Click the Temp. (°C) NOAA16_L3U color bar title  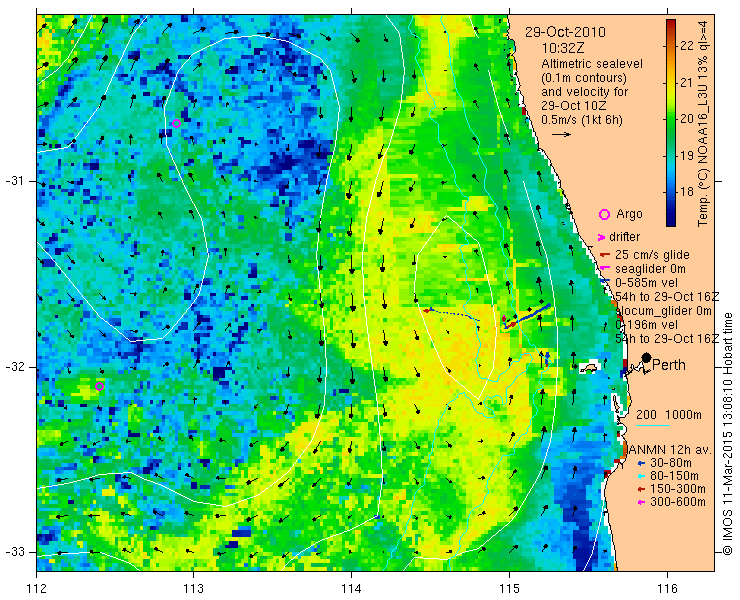click(x=703, y=123)
